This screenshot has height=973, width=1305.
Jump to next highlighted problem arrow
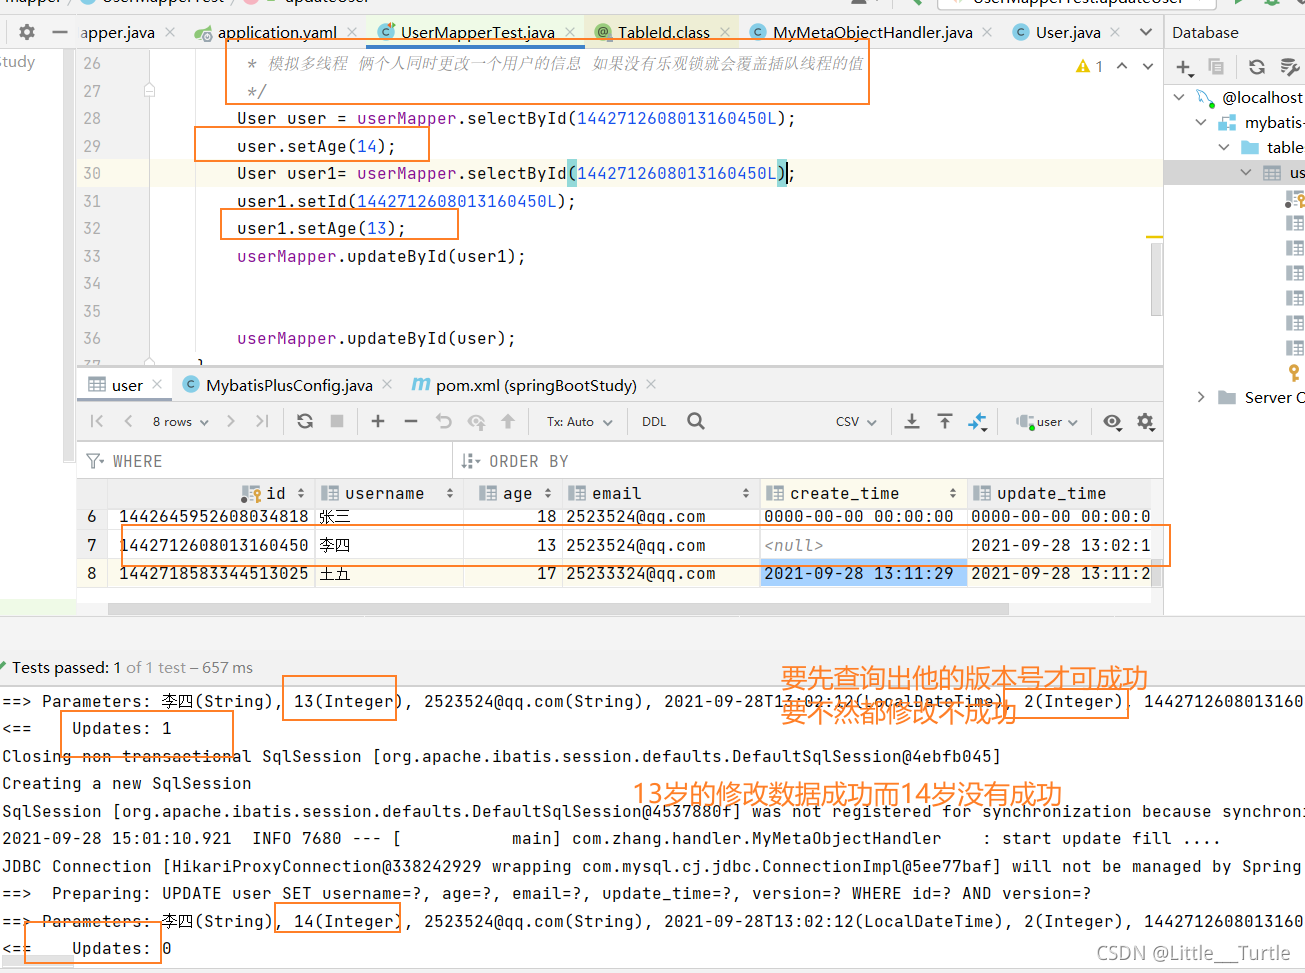click(1148, 66)
